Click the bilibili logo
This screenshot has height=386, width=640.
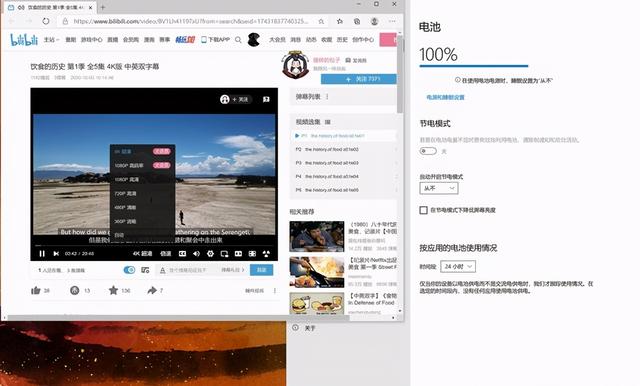[24, 40]
